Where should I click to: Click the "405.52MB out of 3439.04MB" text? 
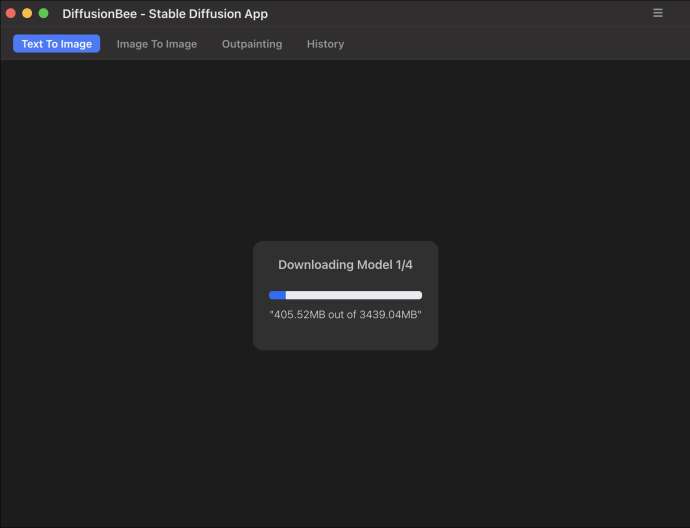345,315
